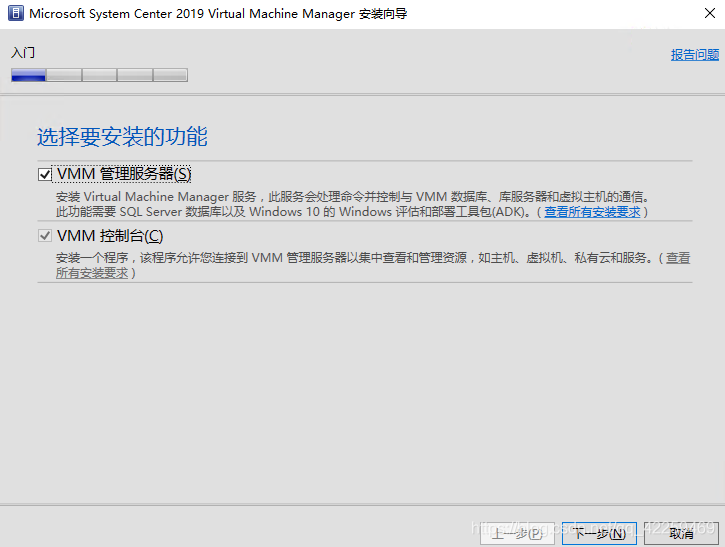725x547 pixels.
Task: Click the 取消 button
Action: click(681, 534)
